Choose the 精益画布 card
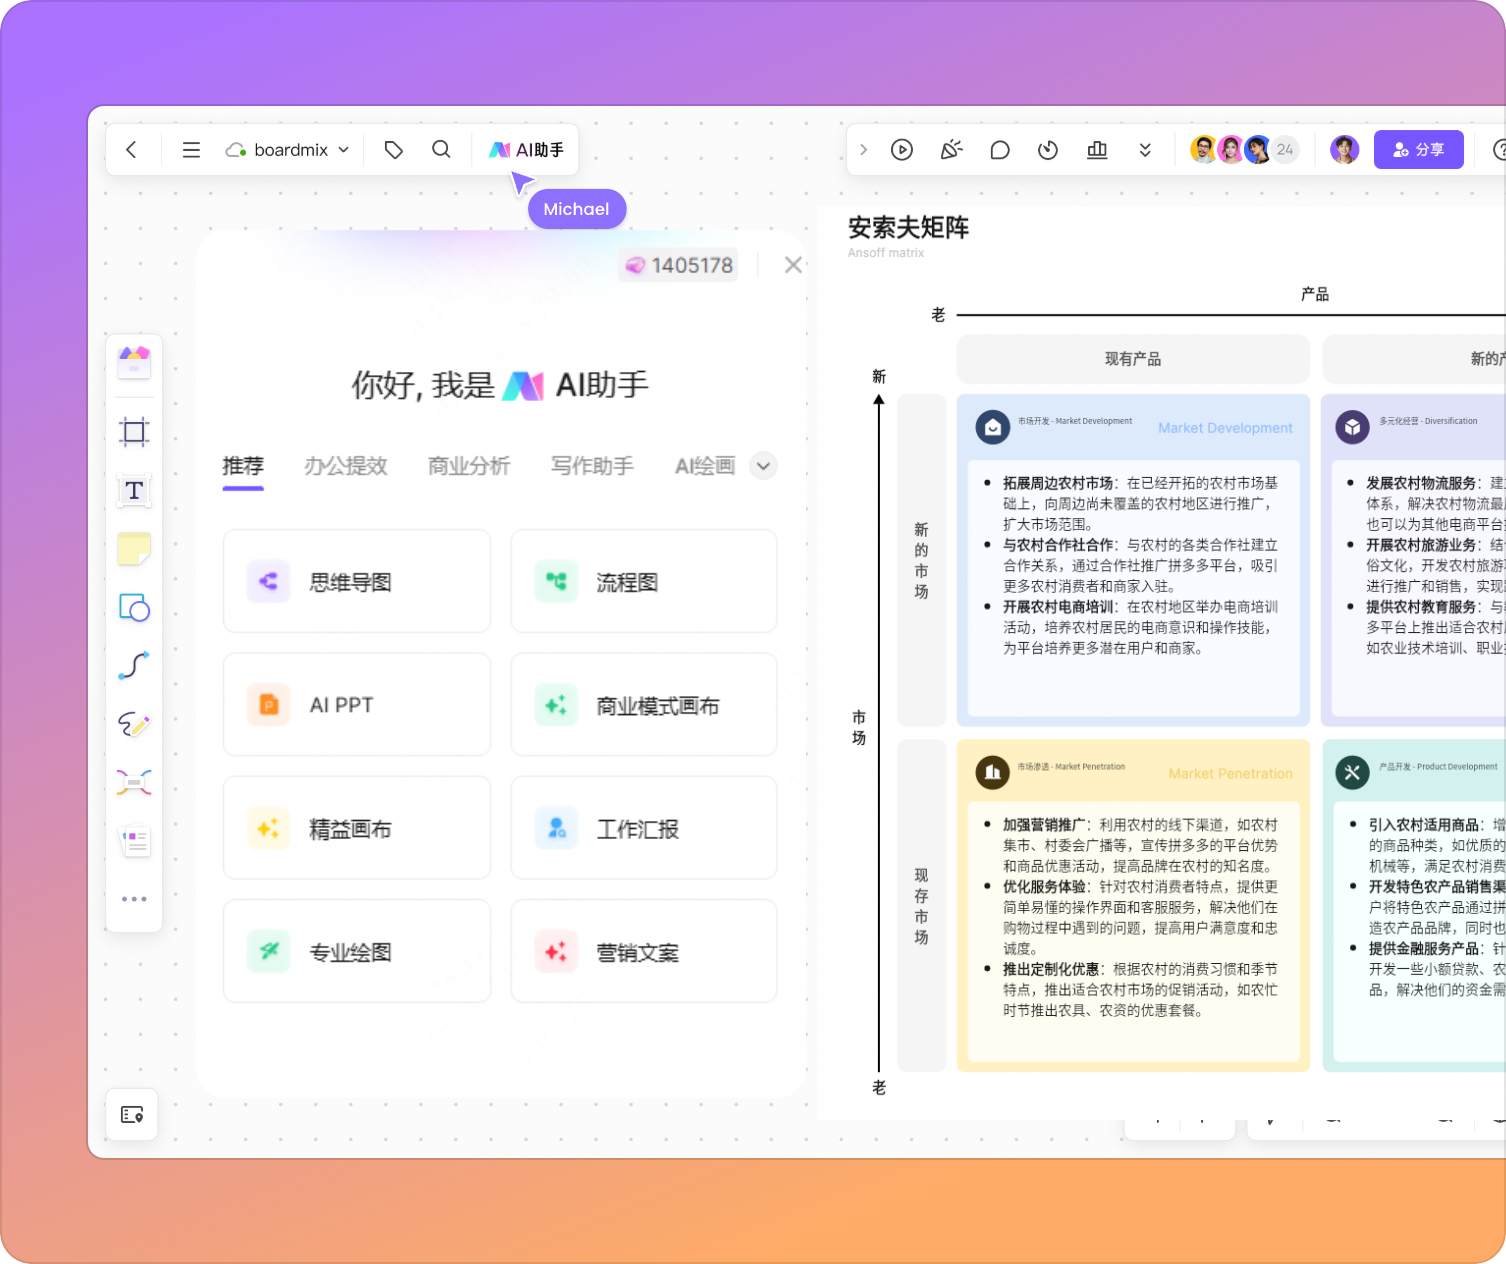 coord(357,828)
